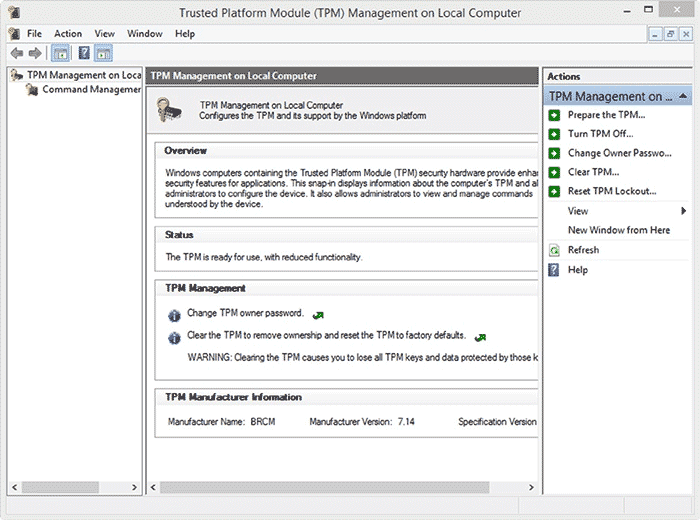Click the Forward arrow toolbar icon

pyautogui.click(x=35, y=53)
